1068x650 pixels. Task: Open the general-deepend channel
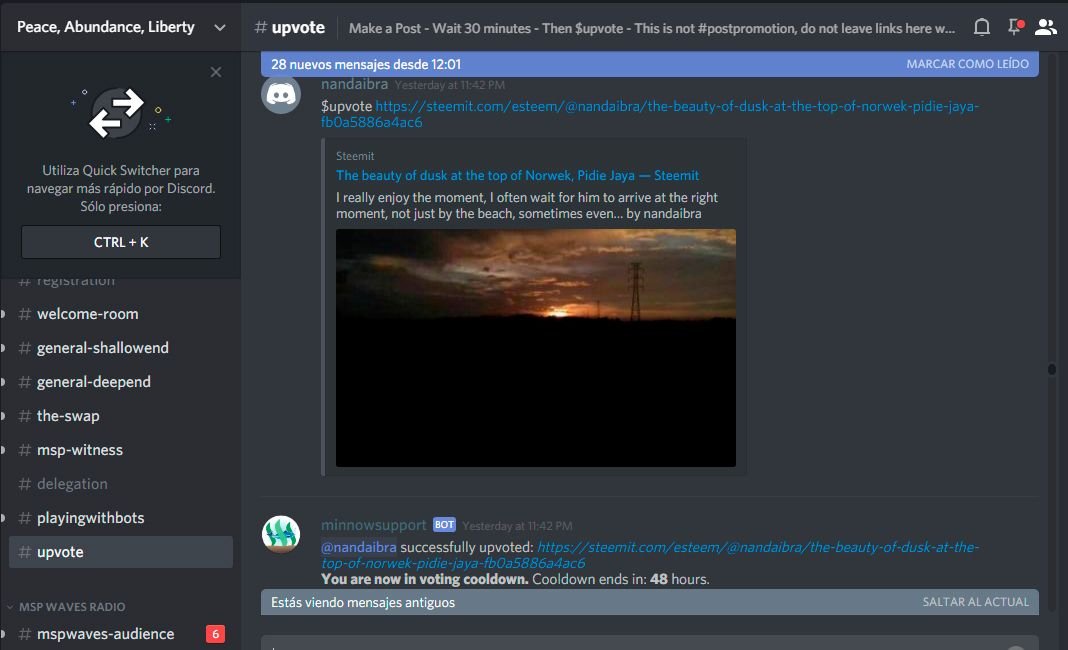(x=121, y=382)
